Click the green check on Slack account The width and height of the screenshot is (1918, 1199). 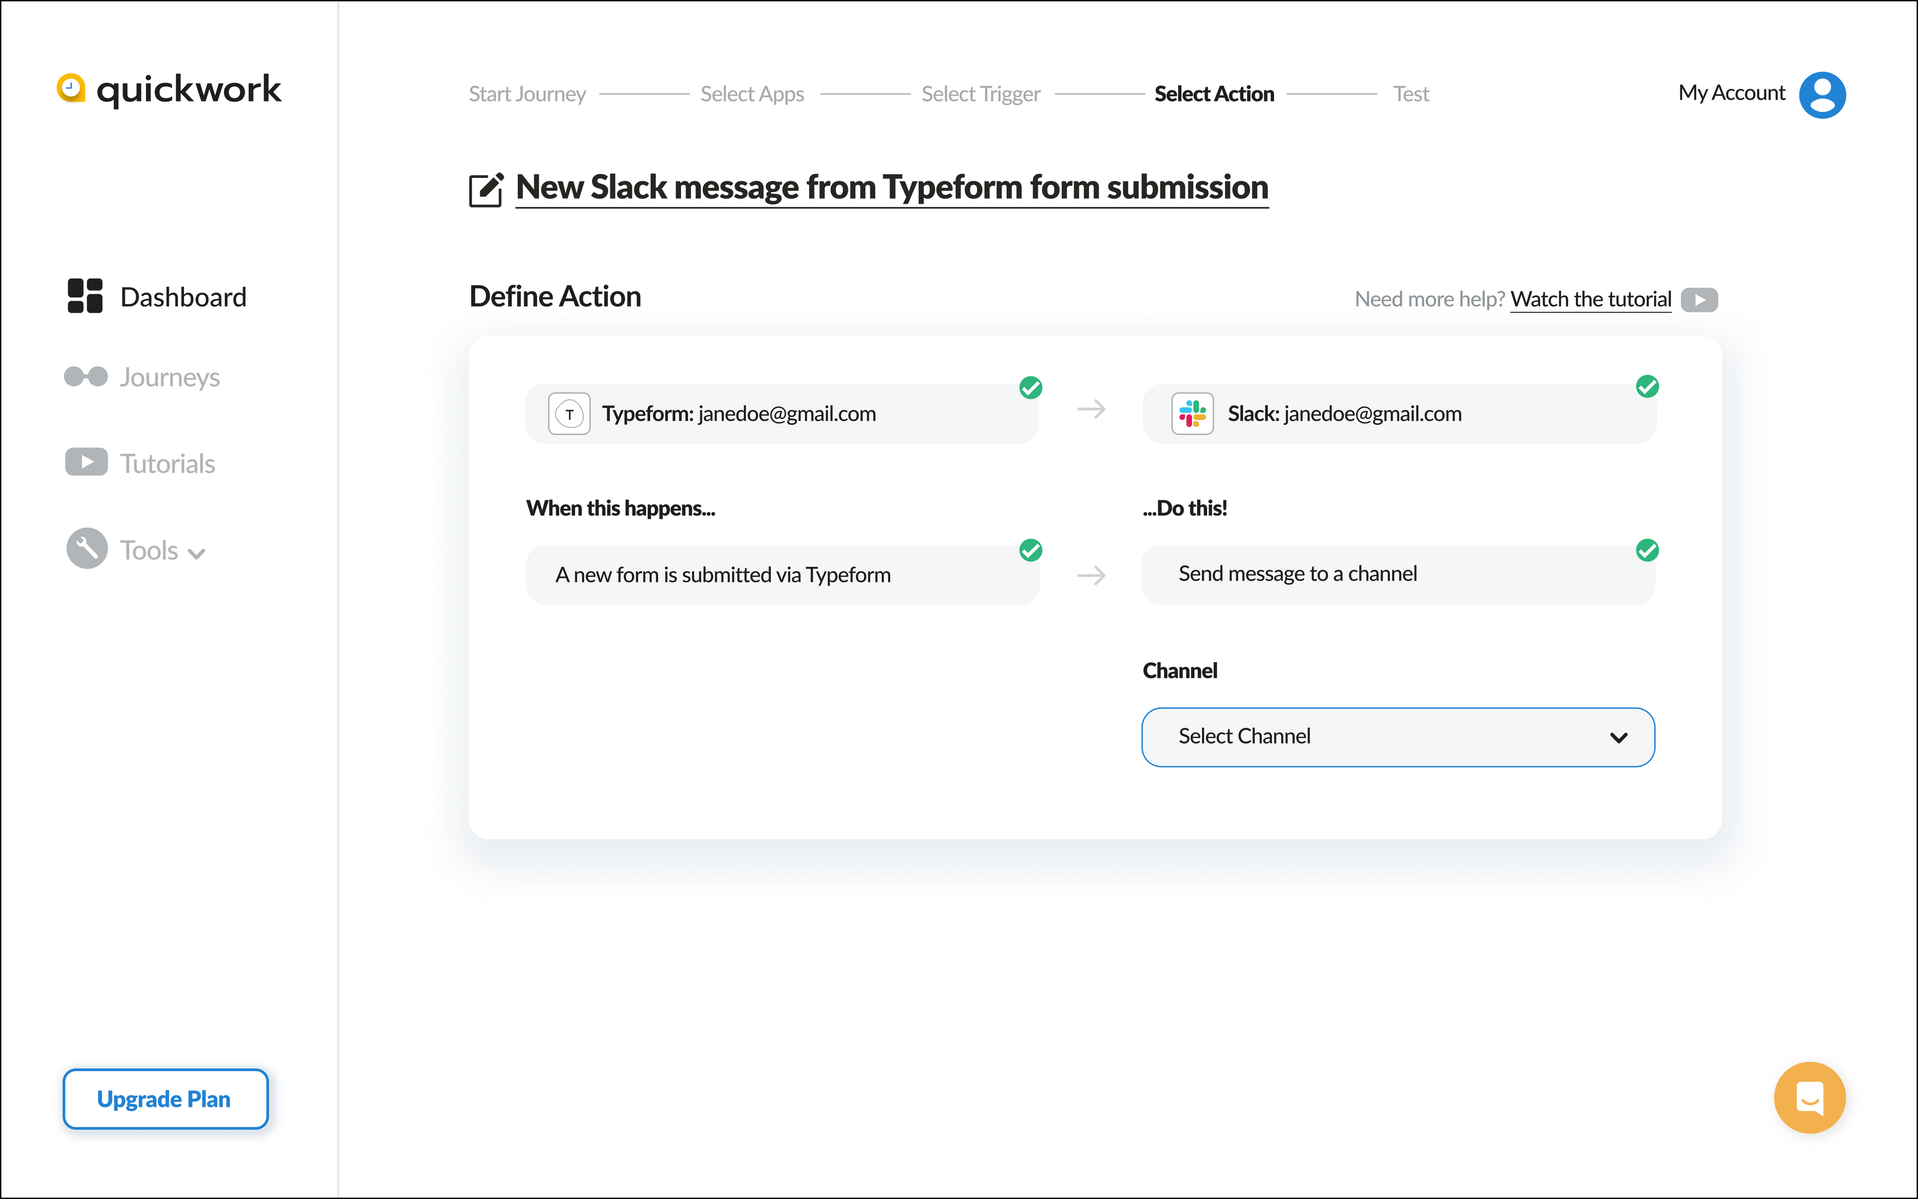coord(1647,387)
